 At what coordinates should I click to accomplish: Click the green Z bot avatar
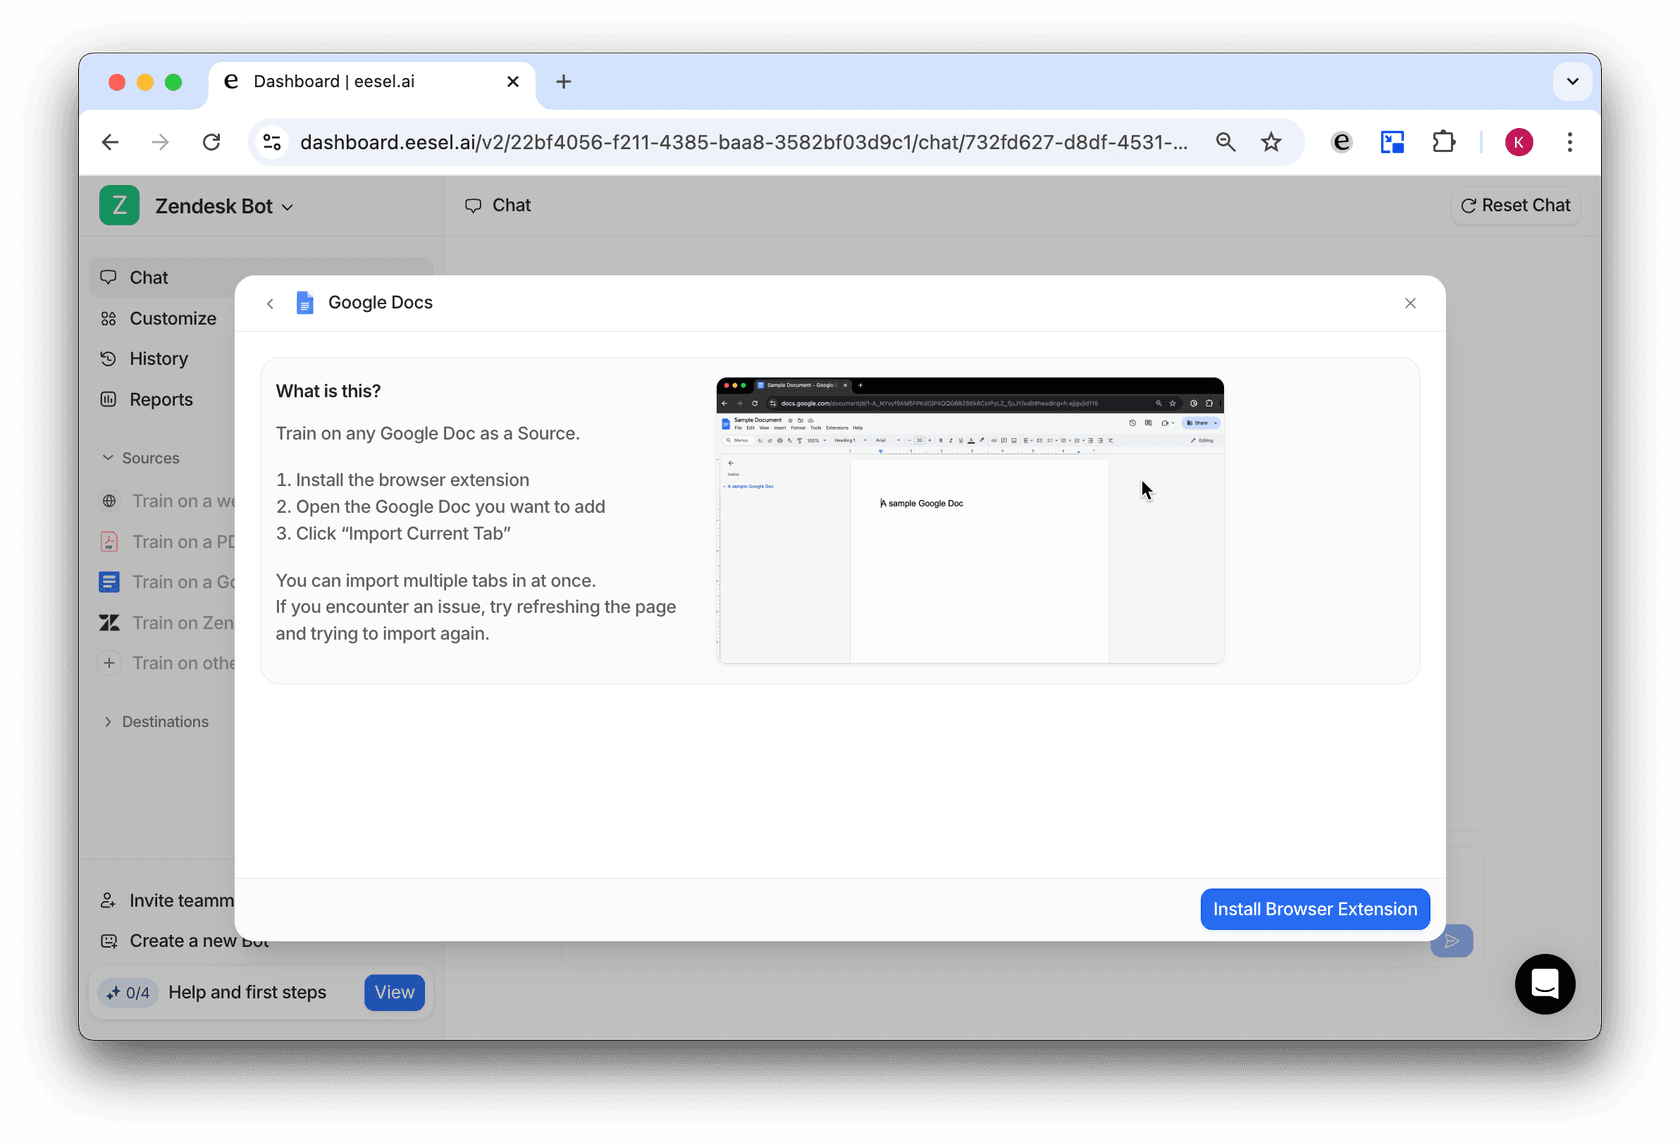point(119,206)
